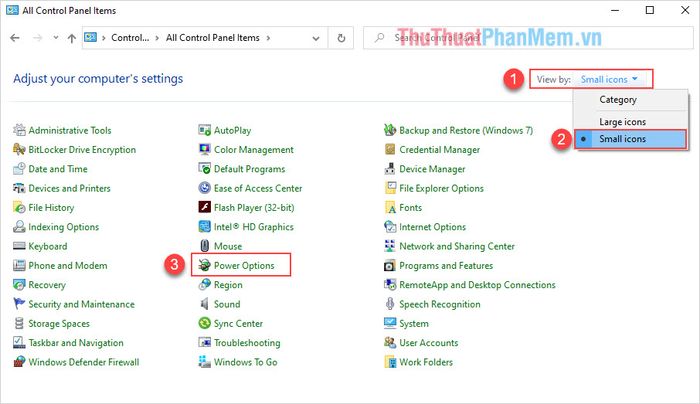Open RemoteApp and Desktop Connections link
Image resolution: width=700 pixels, height=404 pixels.
(x=477, y=285)
